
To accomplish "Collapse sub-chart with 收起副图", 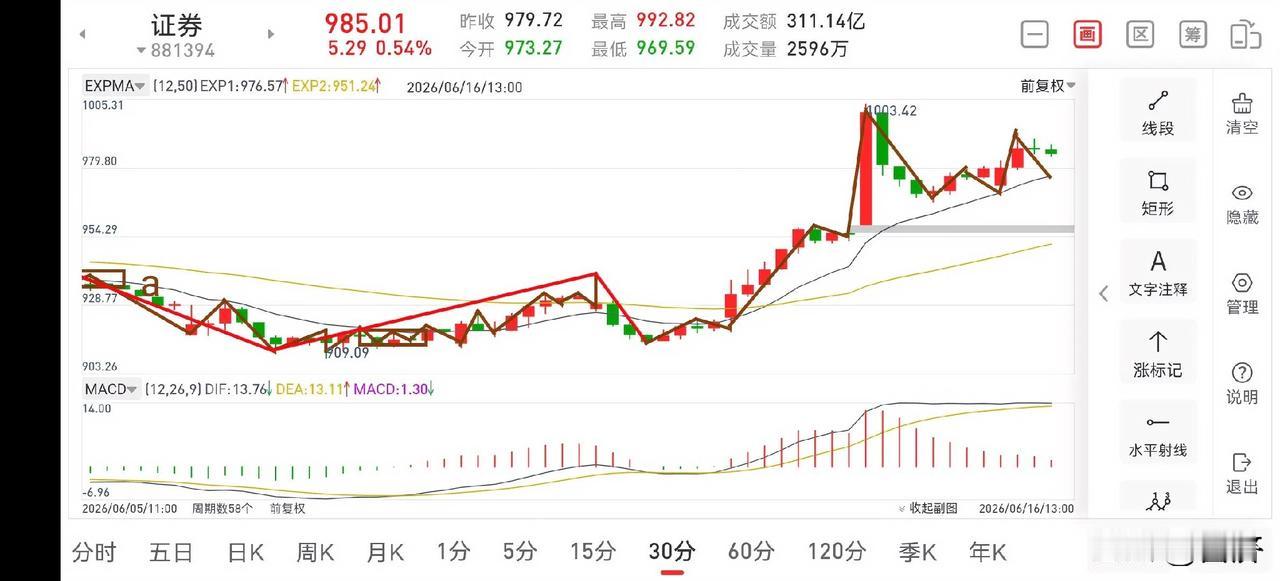I will tap(927, 508).
